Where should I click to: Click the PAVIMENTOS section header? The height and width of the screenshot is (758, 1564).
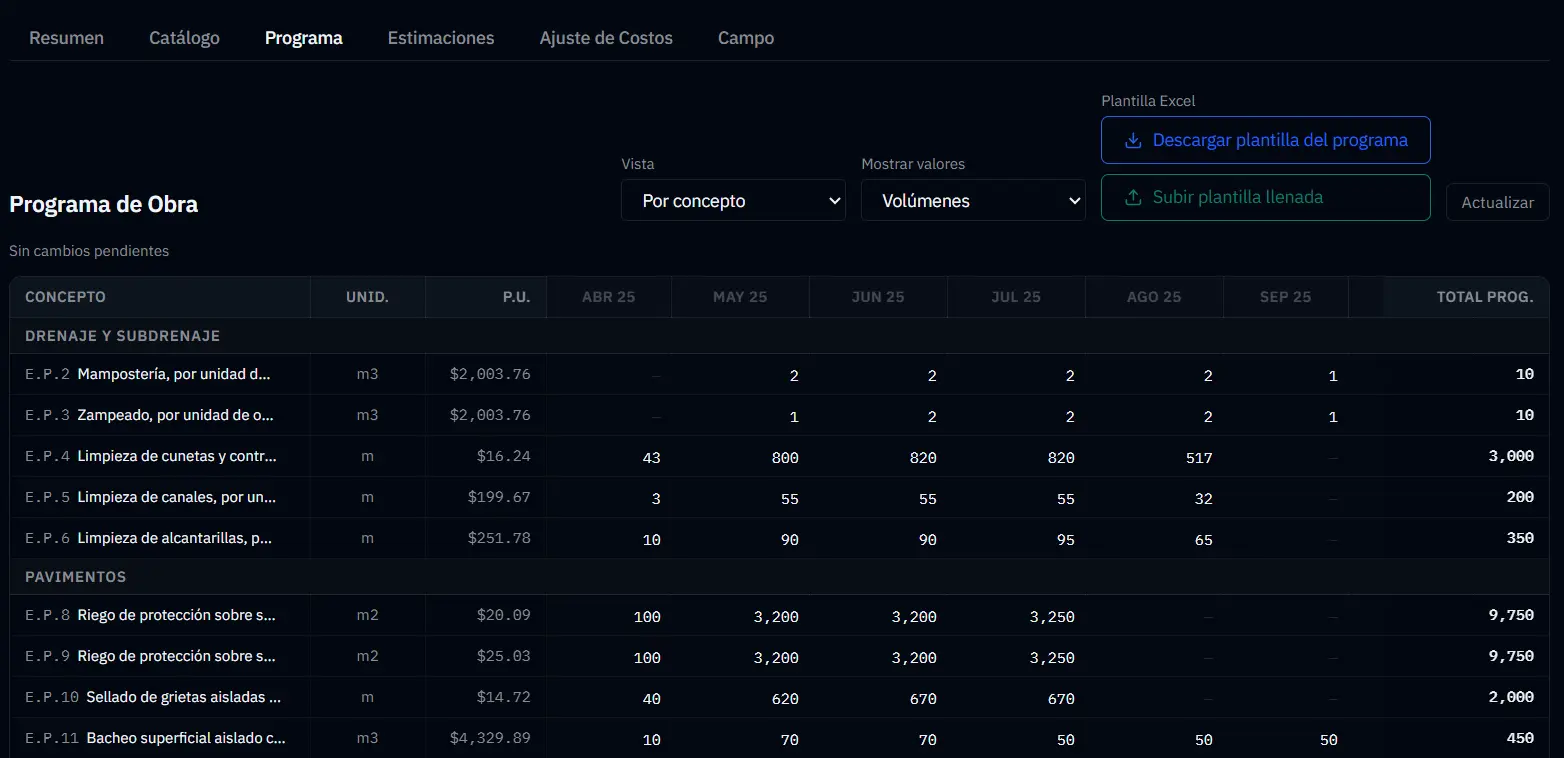pos(76,577)
